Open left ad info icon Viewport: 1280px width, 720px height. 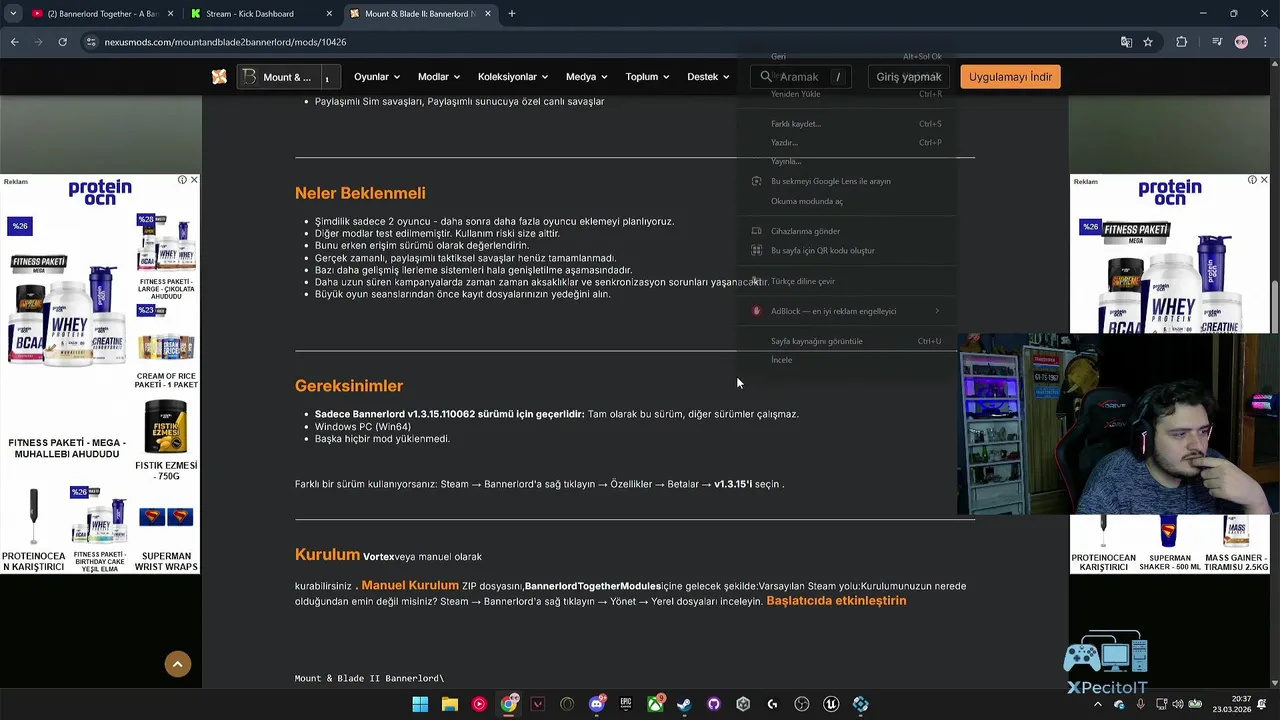click(182, 180)
